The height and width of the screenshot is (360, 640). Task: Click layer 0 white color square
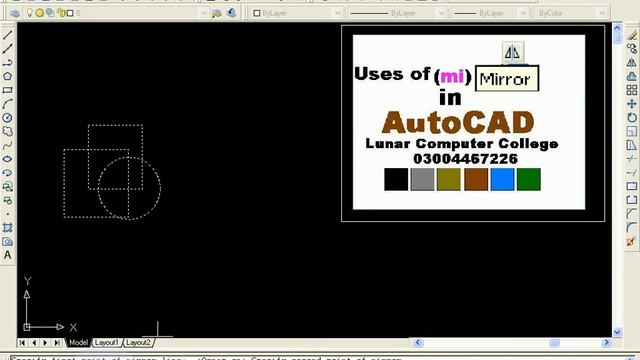click(70, 13)
